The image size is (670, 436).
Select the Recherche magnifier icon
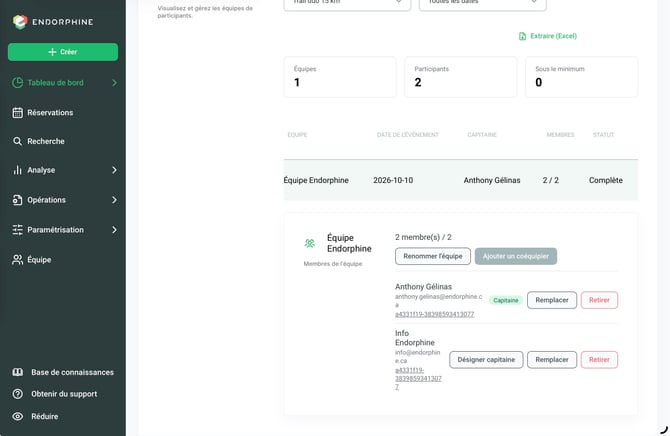coord(17,141)
